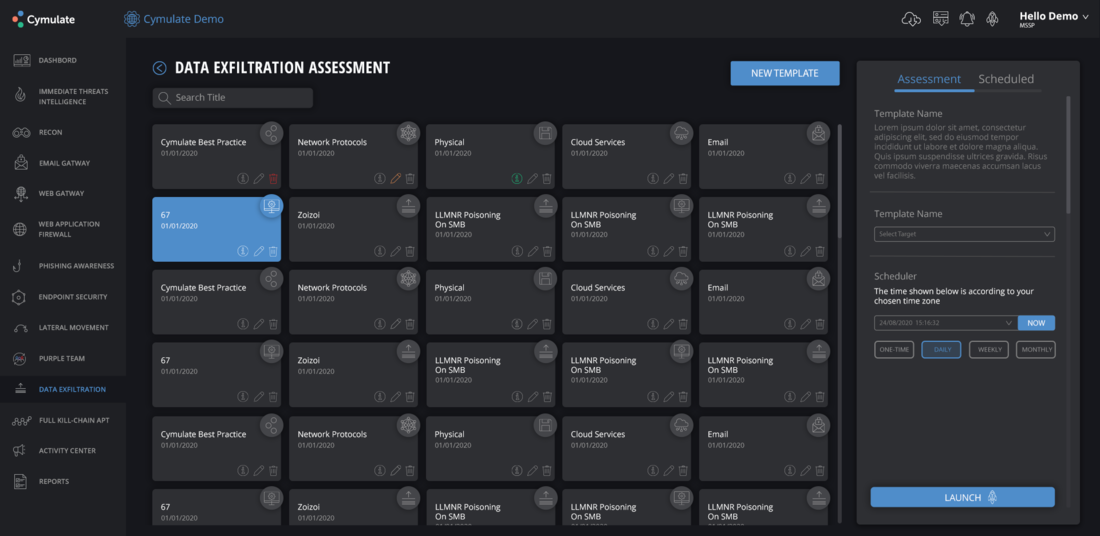This screenshot has width=1100, height=536.
Task: Open the Dashbord sidebar icon
Action: 21,60
